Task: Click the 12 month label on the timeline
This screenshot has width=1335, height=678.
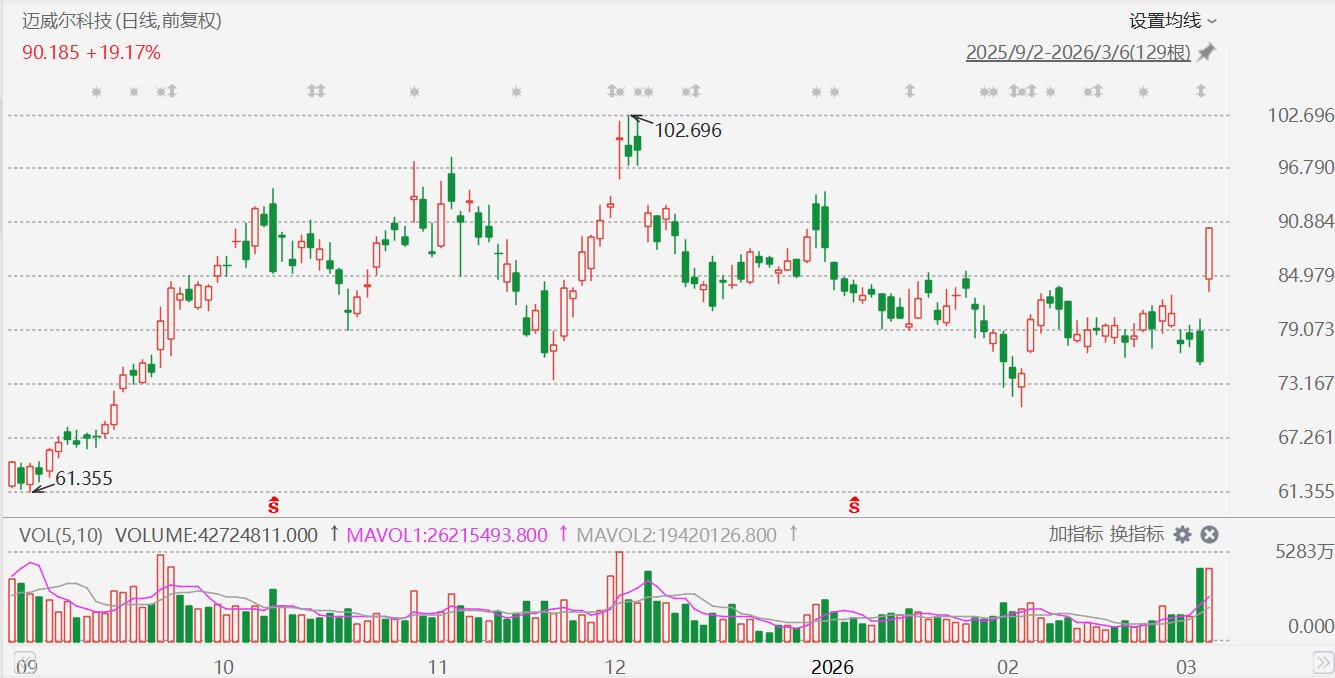Action: [x=615, y=667]
